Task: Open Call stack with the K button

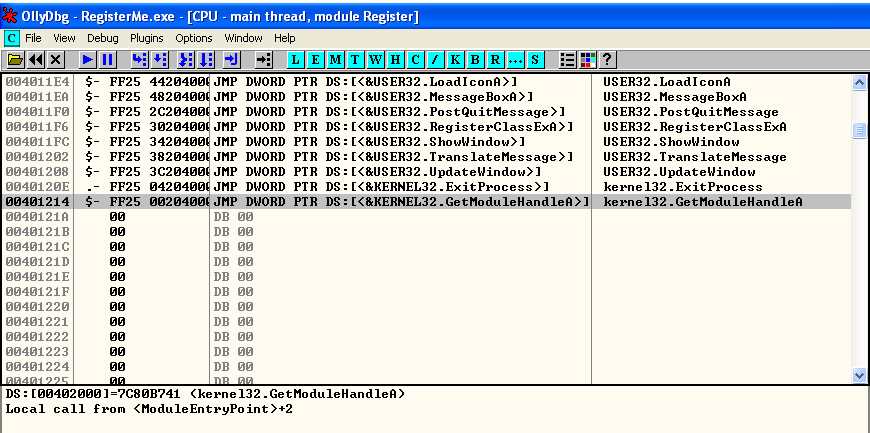Action: click(x=455, y=59)
